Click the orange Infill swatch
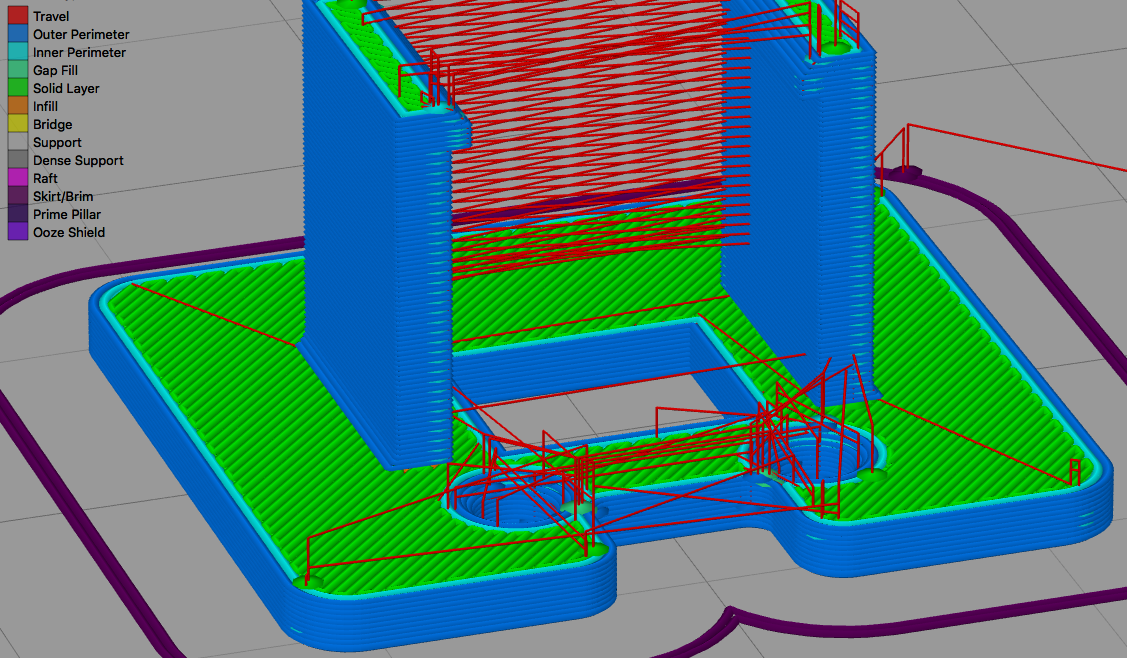The height and width of the screenshot is (658, 1127). click(x=18, y=106)
